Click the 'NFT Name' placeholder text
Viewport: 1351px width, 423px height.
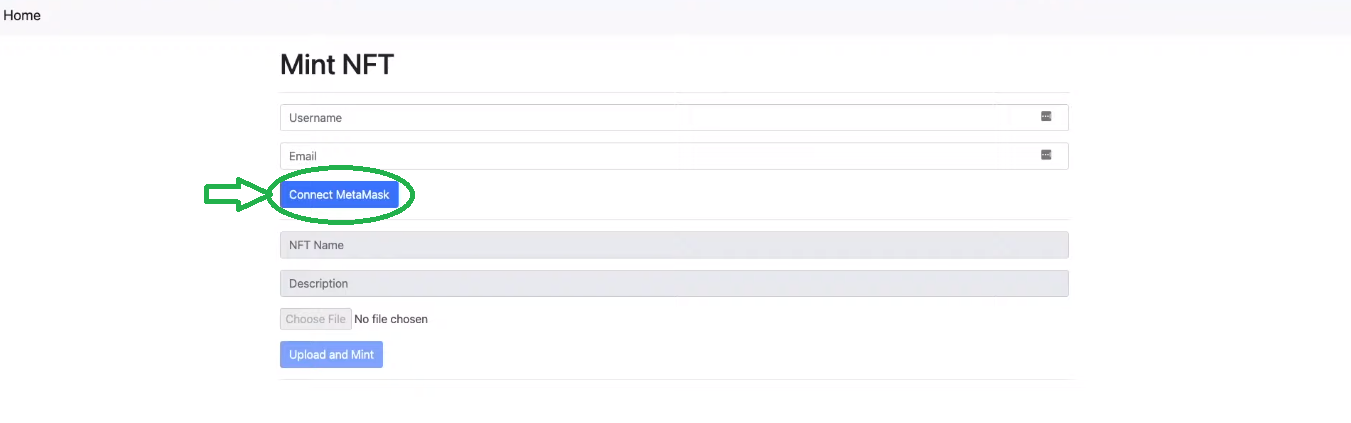click(316, 245)
